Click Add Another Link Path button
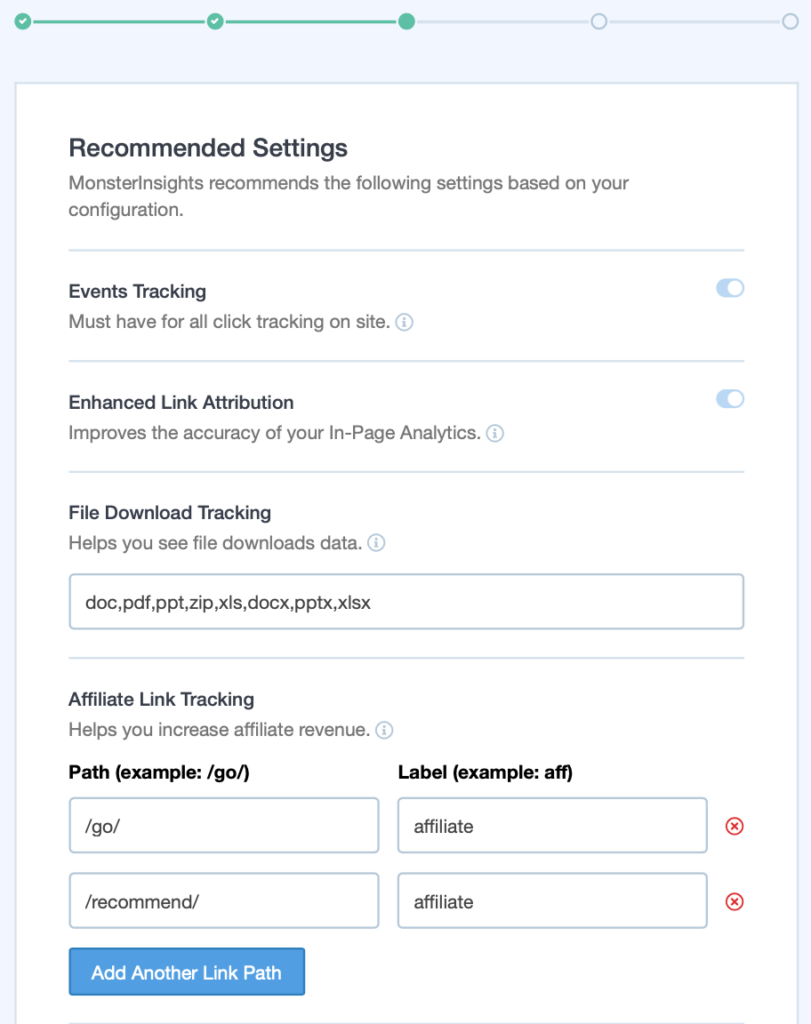The height and width of the screenshot is (1024, 811). click(187, 972)
